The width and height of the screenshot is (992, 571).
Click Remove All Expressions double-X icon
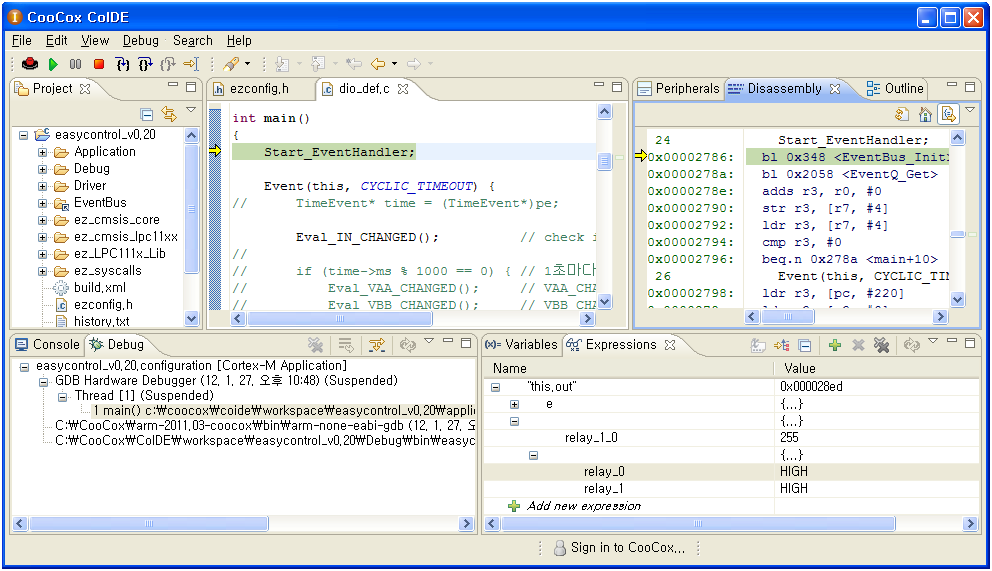point(881,345)
